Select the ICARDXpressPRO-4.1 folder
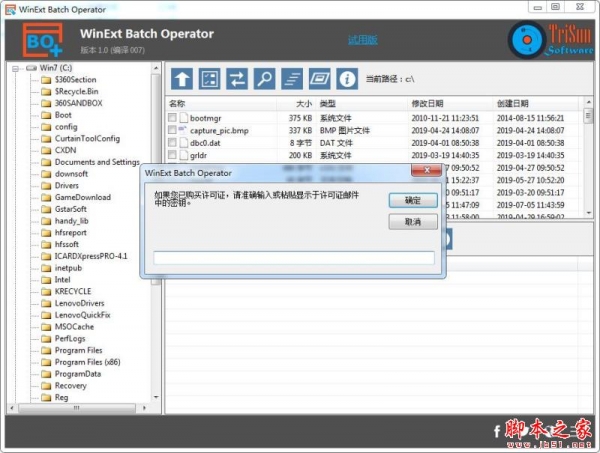Image resolution: width=600 pixels, height=453 pixels. (x=91, y=256)
